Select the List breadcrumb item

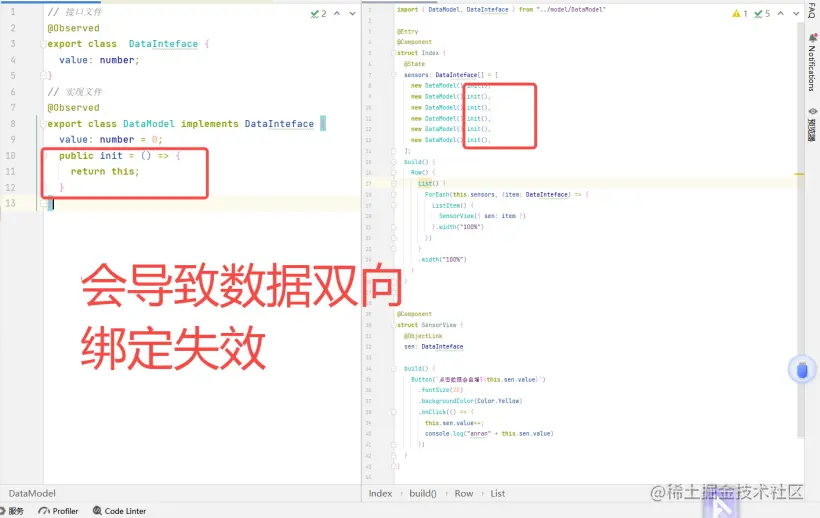point(498,493)
